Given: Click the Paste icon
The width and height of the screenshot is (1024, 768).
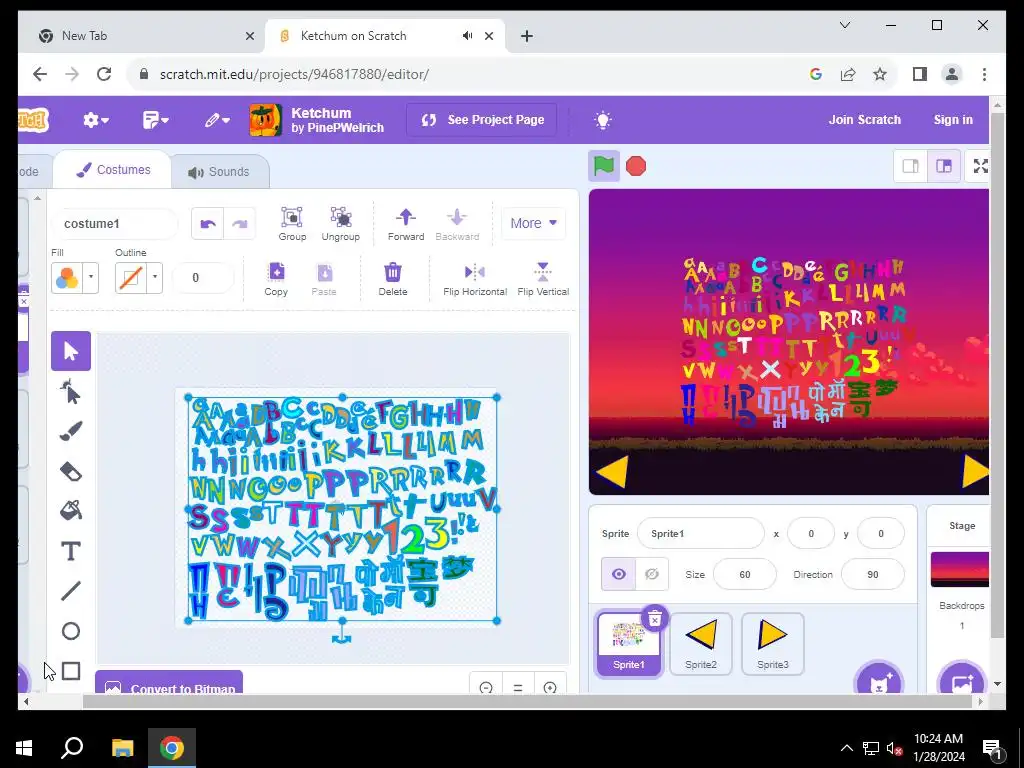Looking at the screenshot, I should coord(324,279).
